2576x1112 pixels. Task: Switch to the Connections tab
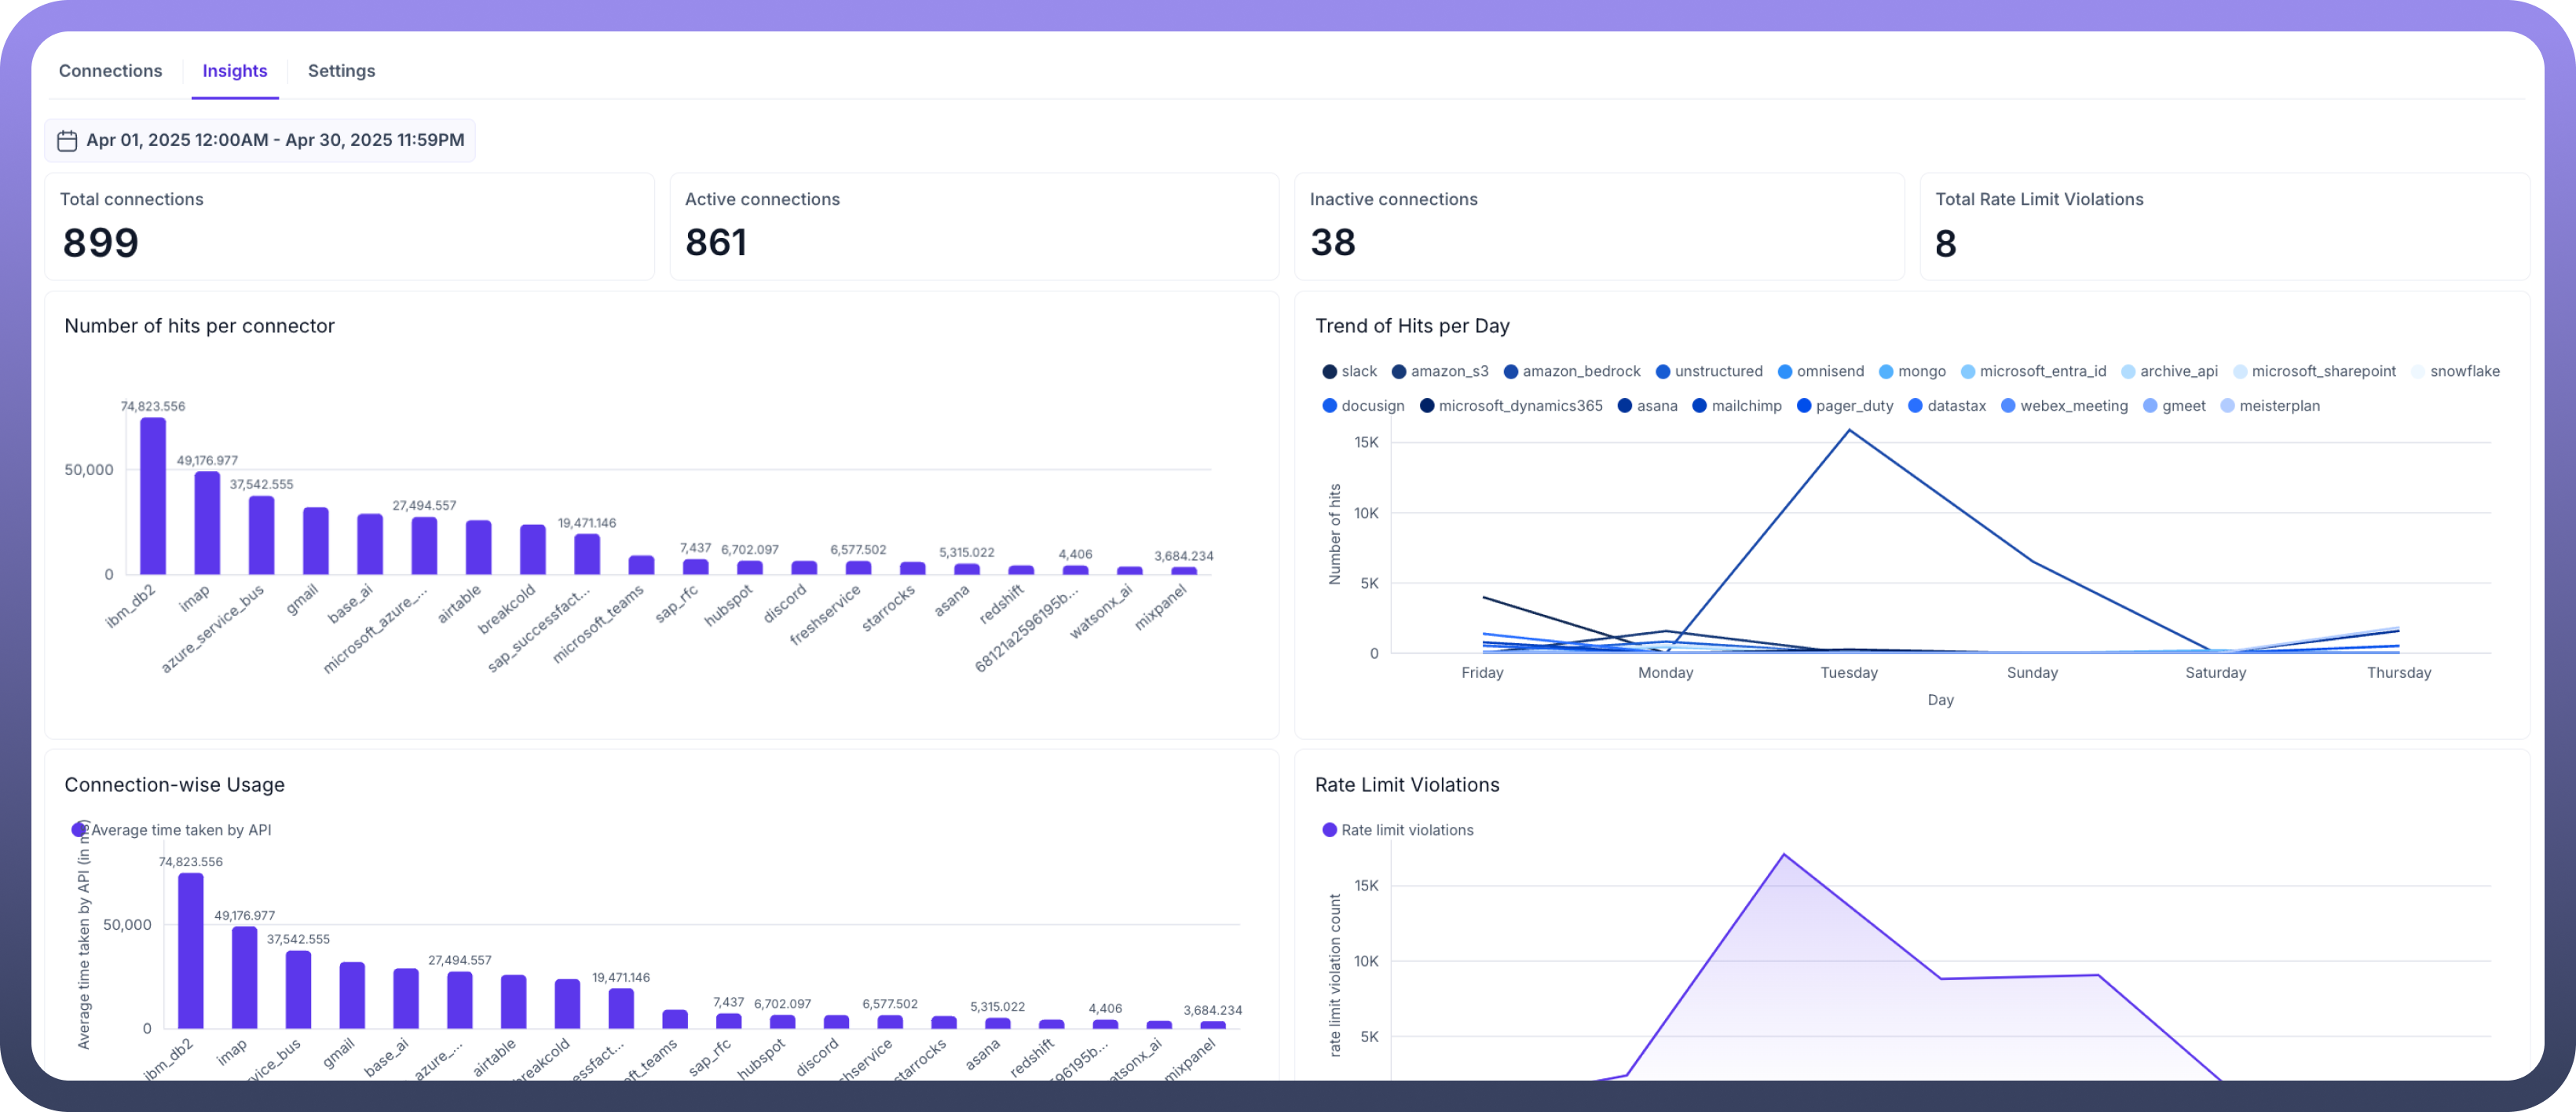(x=110, y=71)
